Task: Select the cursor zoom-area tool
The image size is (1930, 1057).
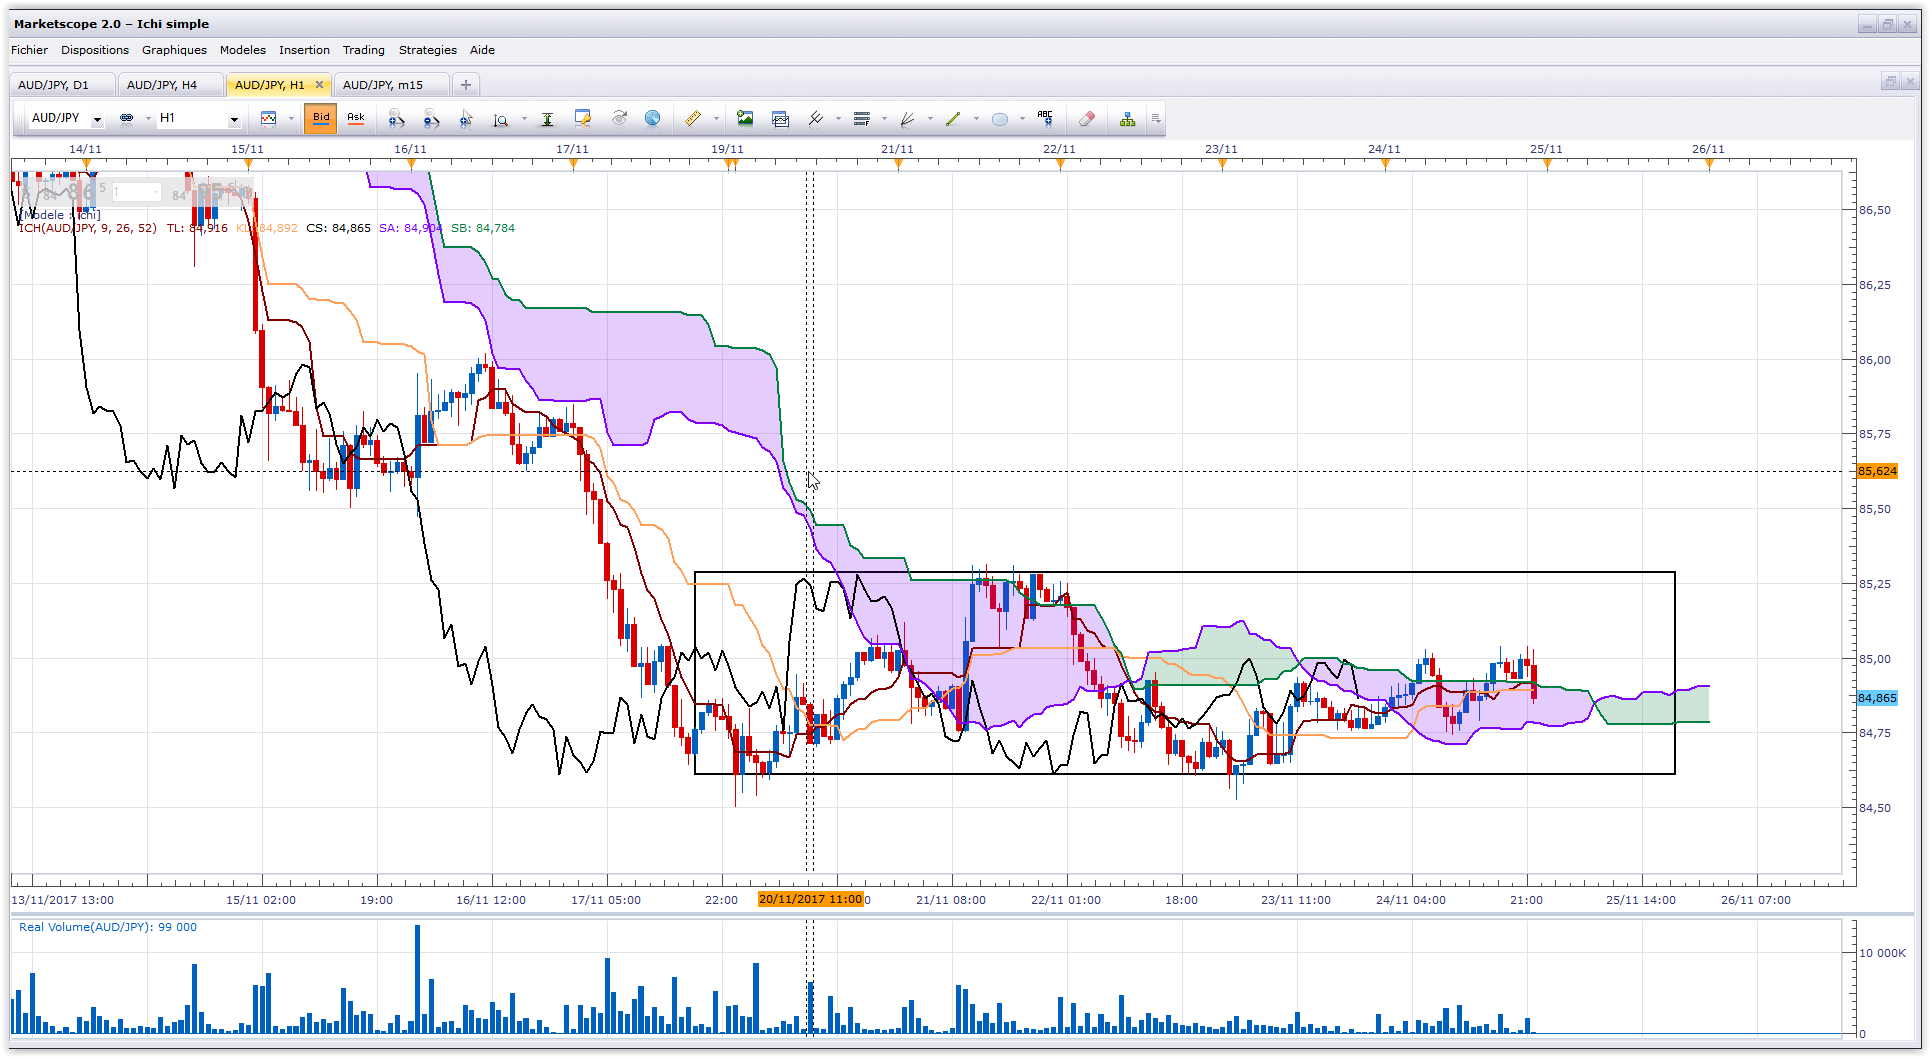Action: point(466,119)
